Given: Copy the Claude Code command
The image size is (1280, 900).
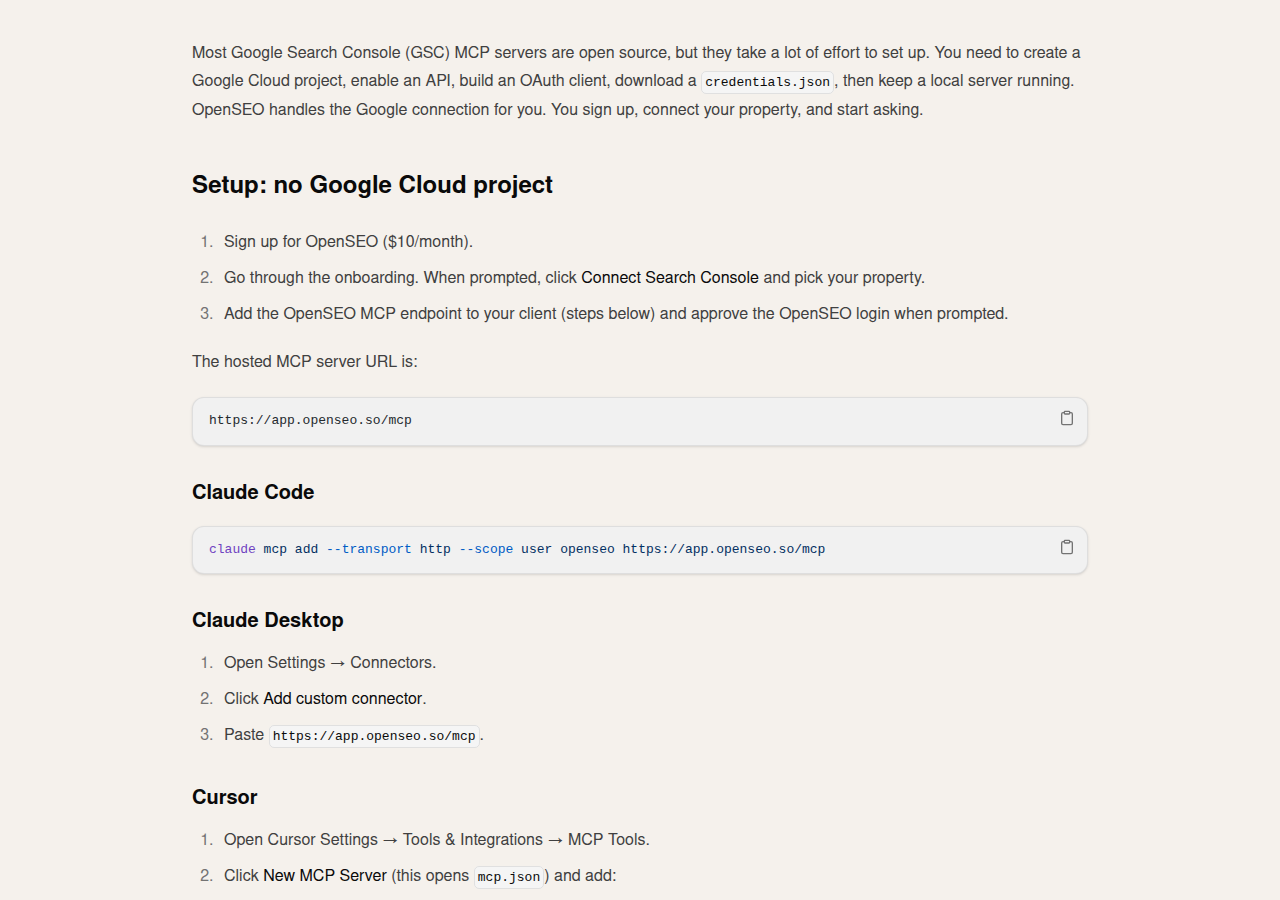Looking at the screenshot, I should (1067, 547).
